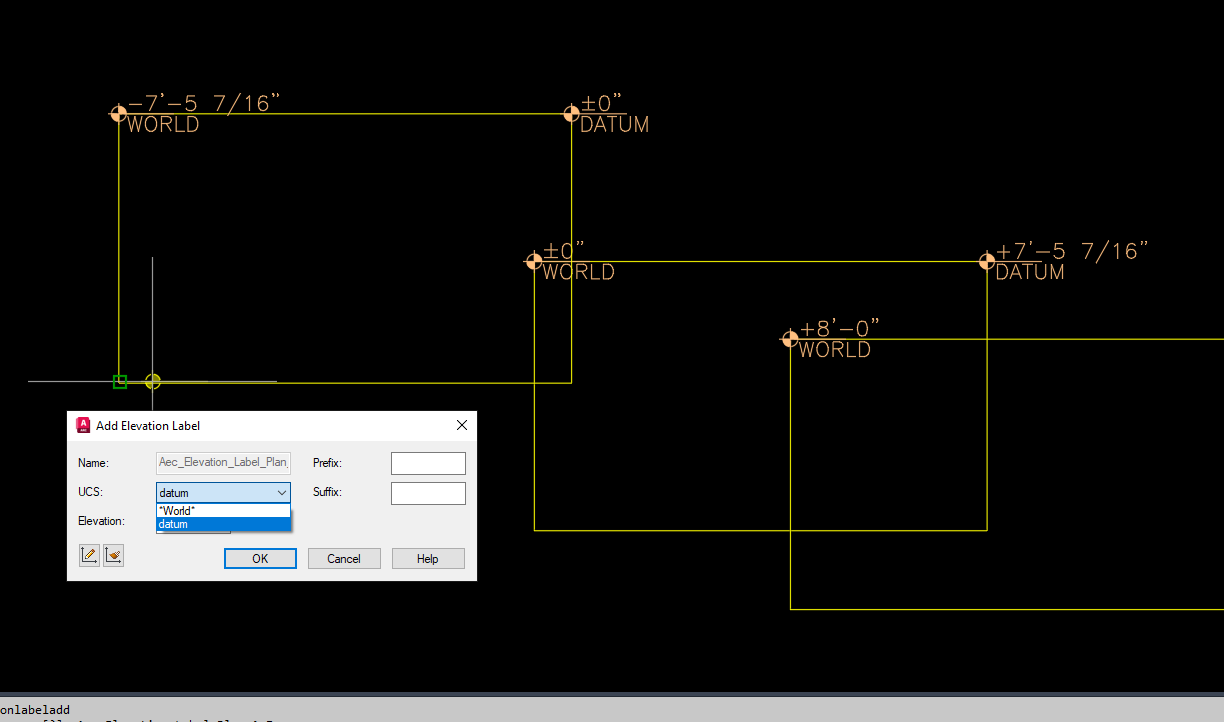1224x722 pixels.
Task: Open the UCS dropdown arrow
Action: click(282, 492)
